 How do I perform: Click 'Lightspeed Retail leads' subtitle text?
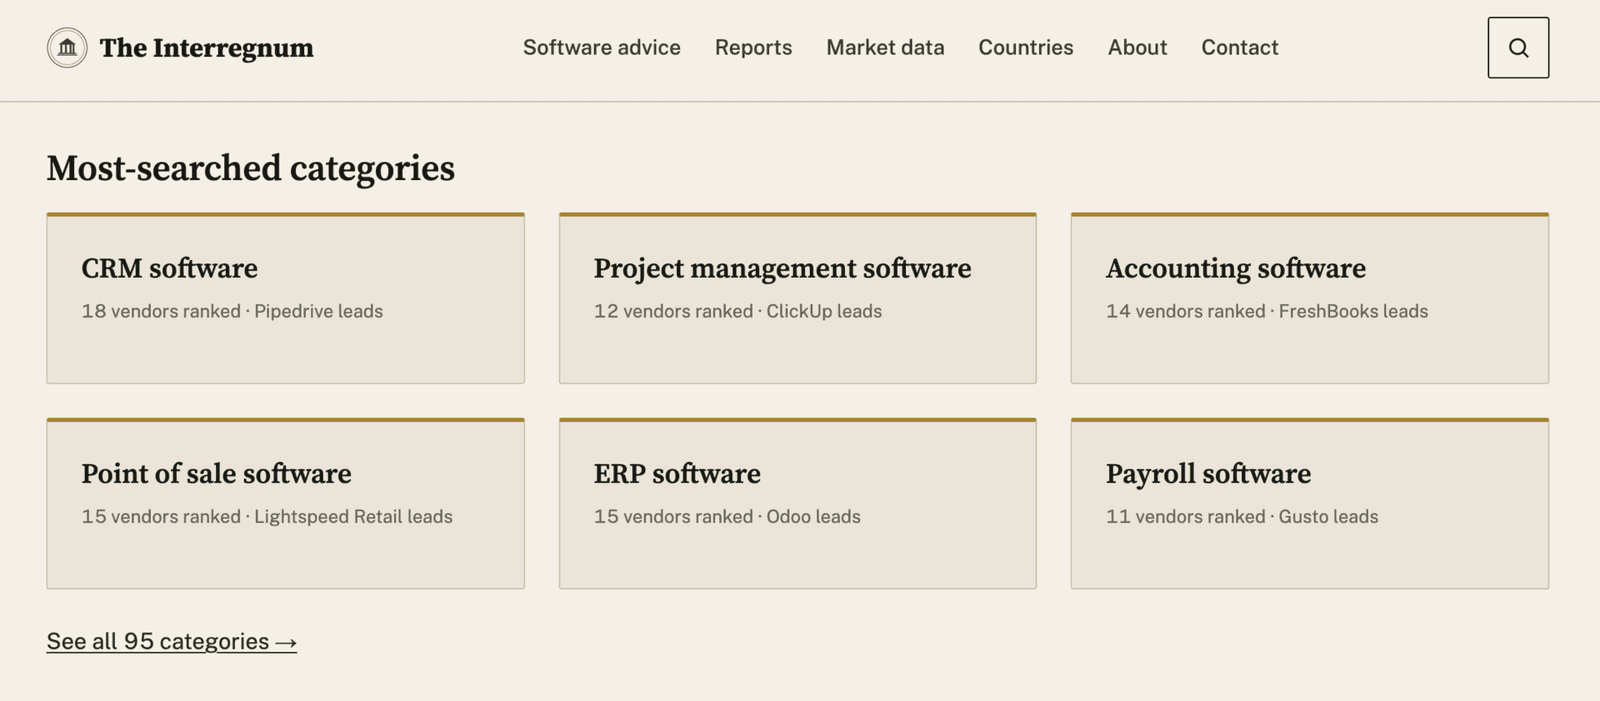pos(353,517)
